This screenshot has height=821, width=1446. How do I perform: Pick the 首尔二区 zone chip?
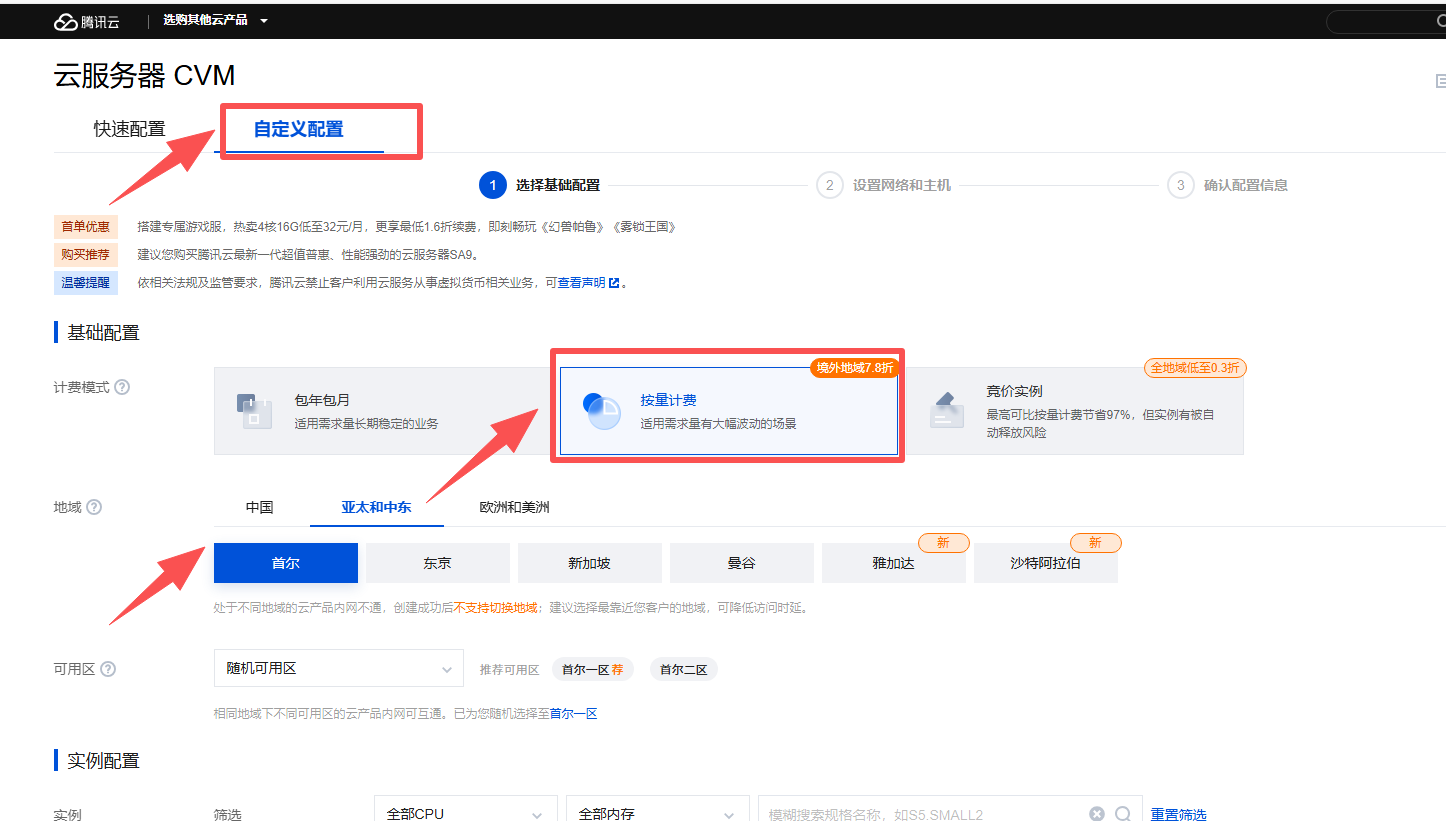click(x=684, y=669)
